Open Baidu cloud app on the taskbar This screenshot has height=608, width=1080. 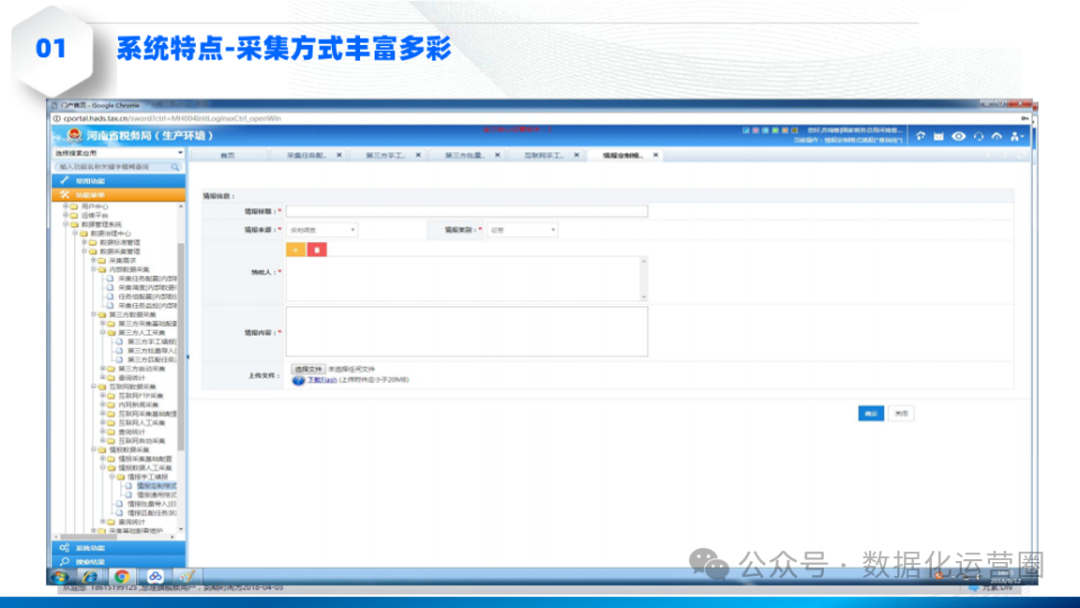tap(155, 576)
